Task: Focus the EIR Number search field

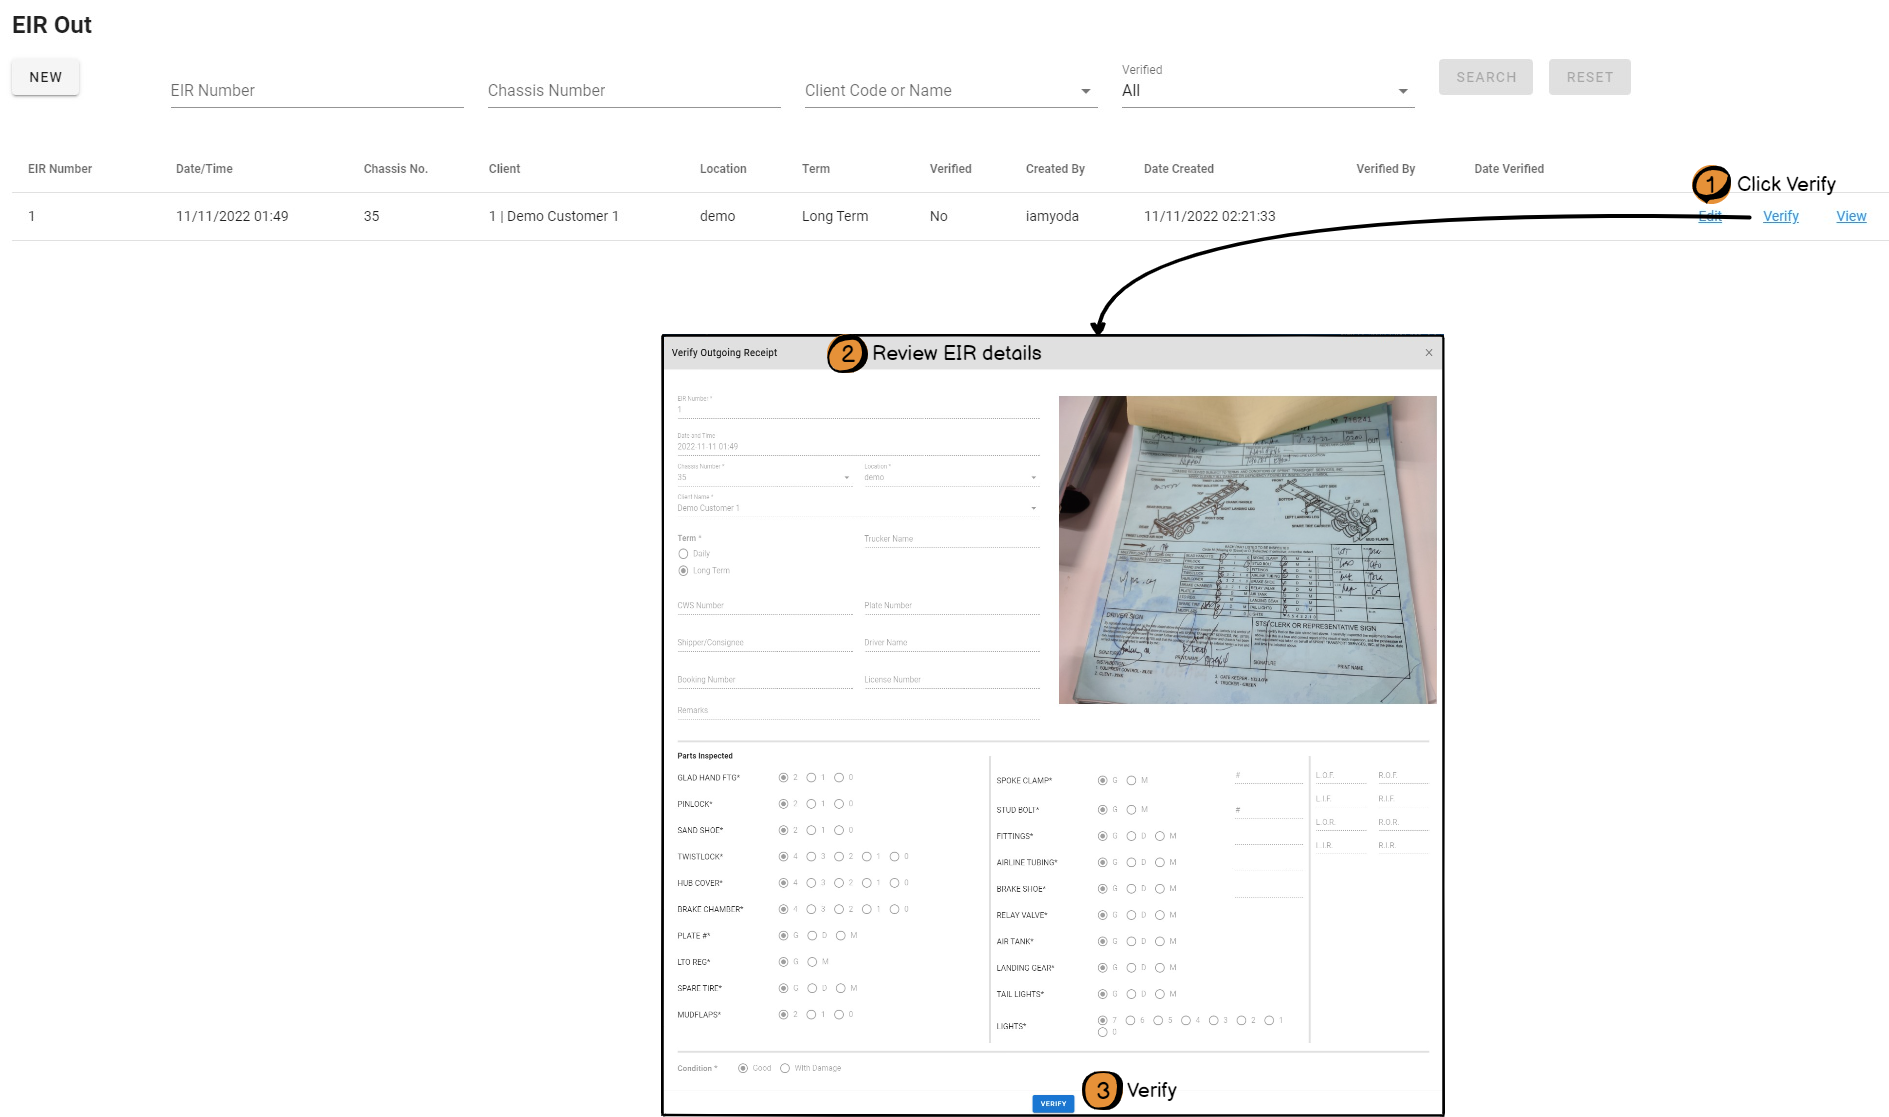Action: pos(316,91)
